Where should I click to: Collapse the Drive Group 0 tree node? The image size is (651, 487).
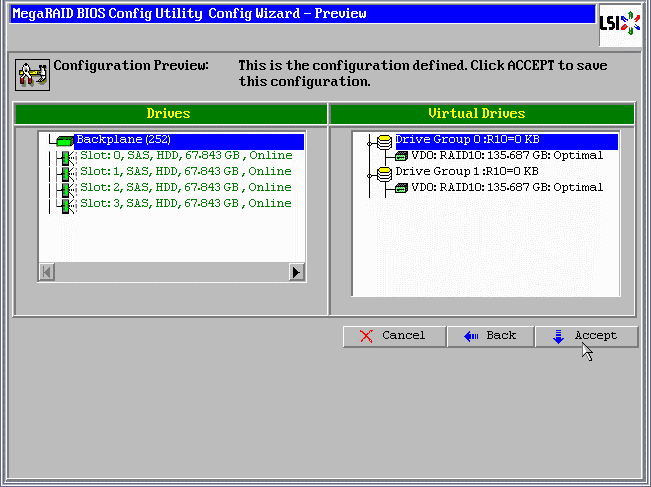click(x=369, y=144)
